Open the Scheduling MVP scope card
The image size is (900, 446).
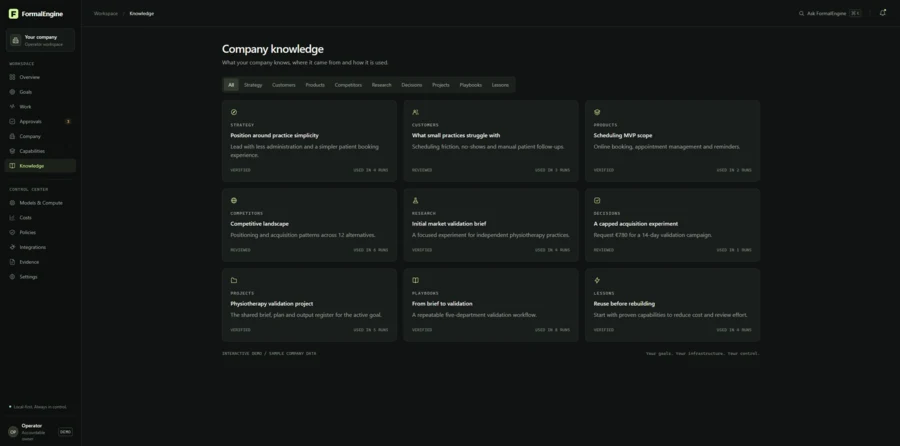(x=672, y=141)
